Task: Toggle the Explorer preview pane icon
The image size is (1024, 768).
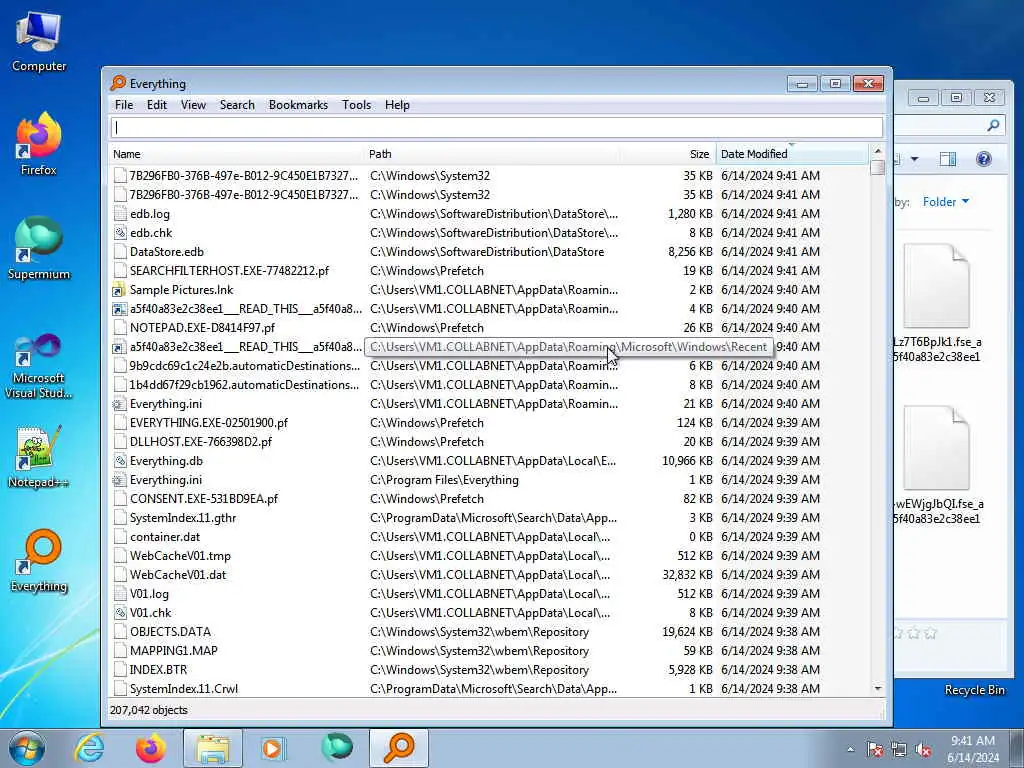Action: click(948, 159)
